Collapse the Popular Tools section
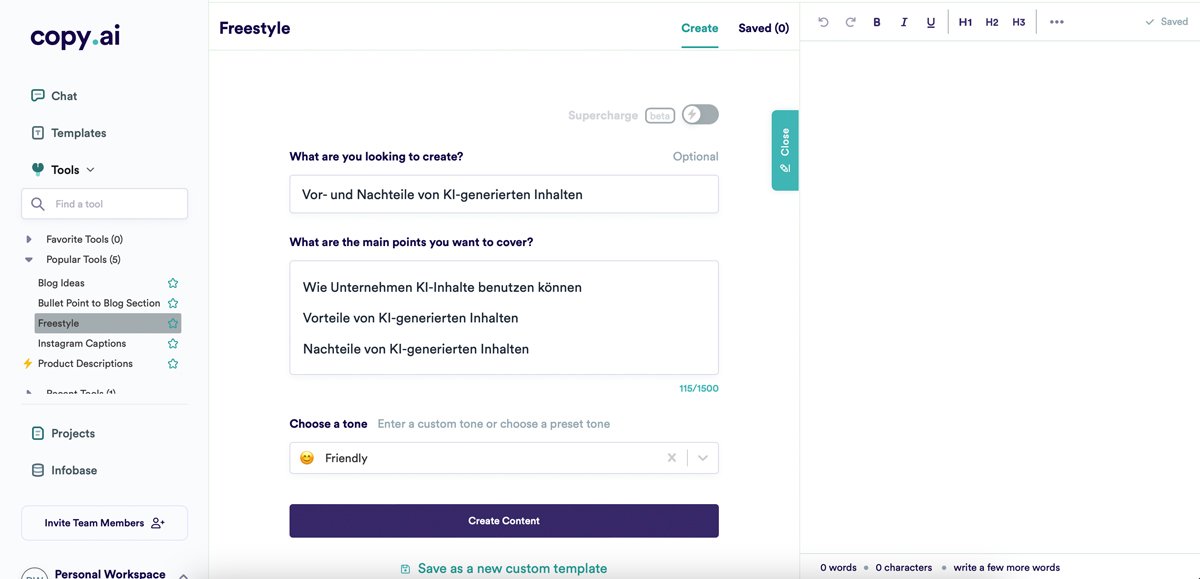The image size is (1200, 579). click(x=29, y=260)
